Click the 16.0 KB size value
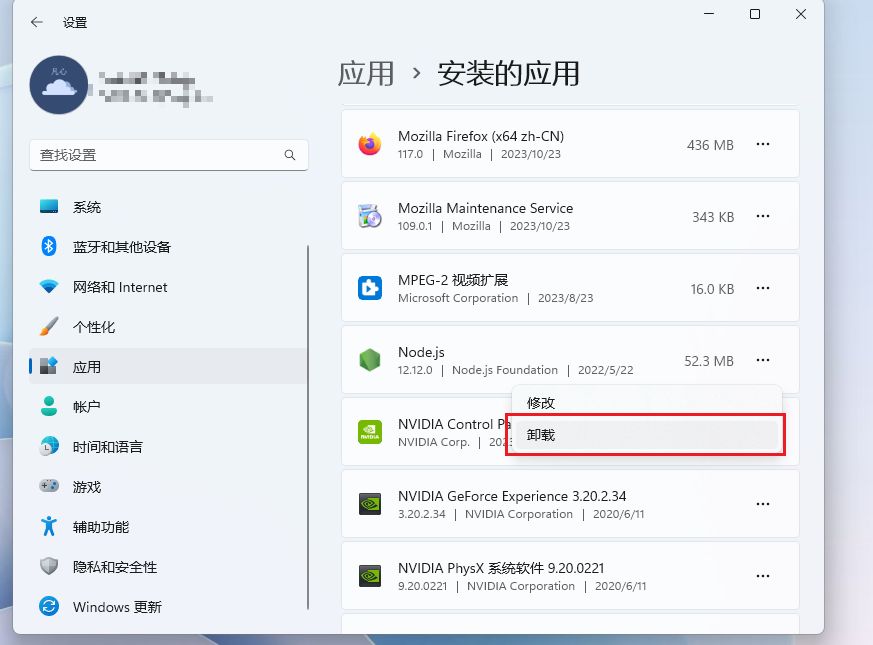 click(713, 289)
